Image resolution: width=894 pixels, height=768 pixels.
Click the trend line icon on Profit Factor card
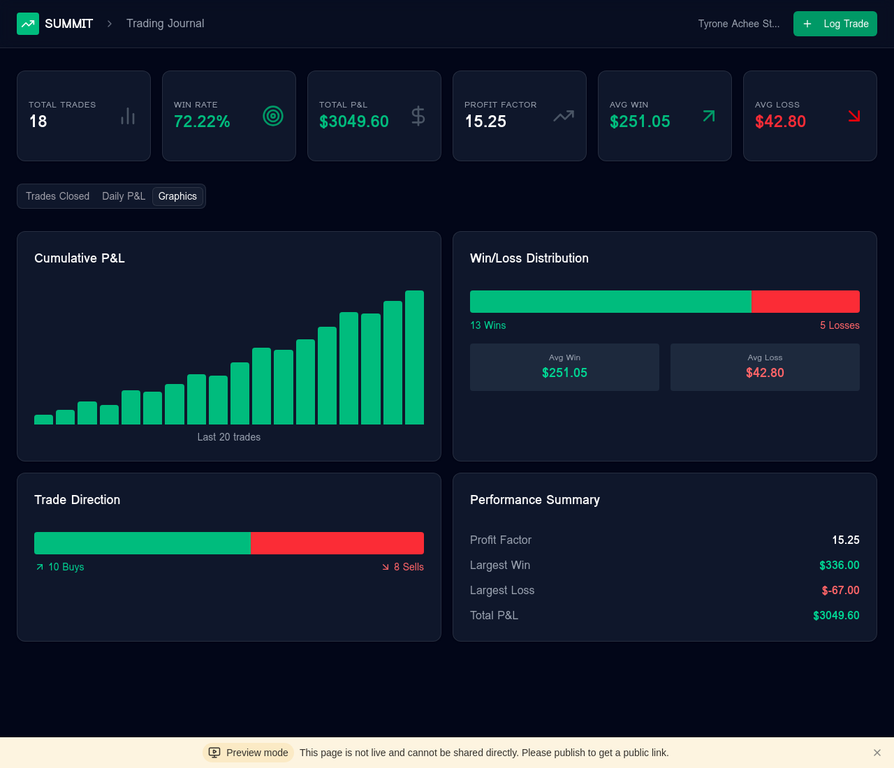(563, 116)
